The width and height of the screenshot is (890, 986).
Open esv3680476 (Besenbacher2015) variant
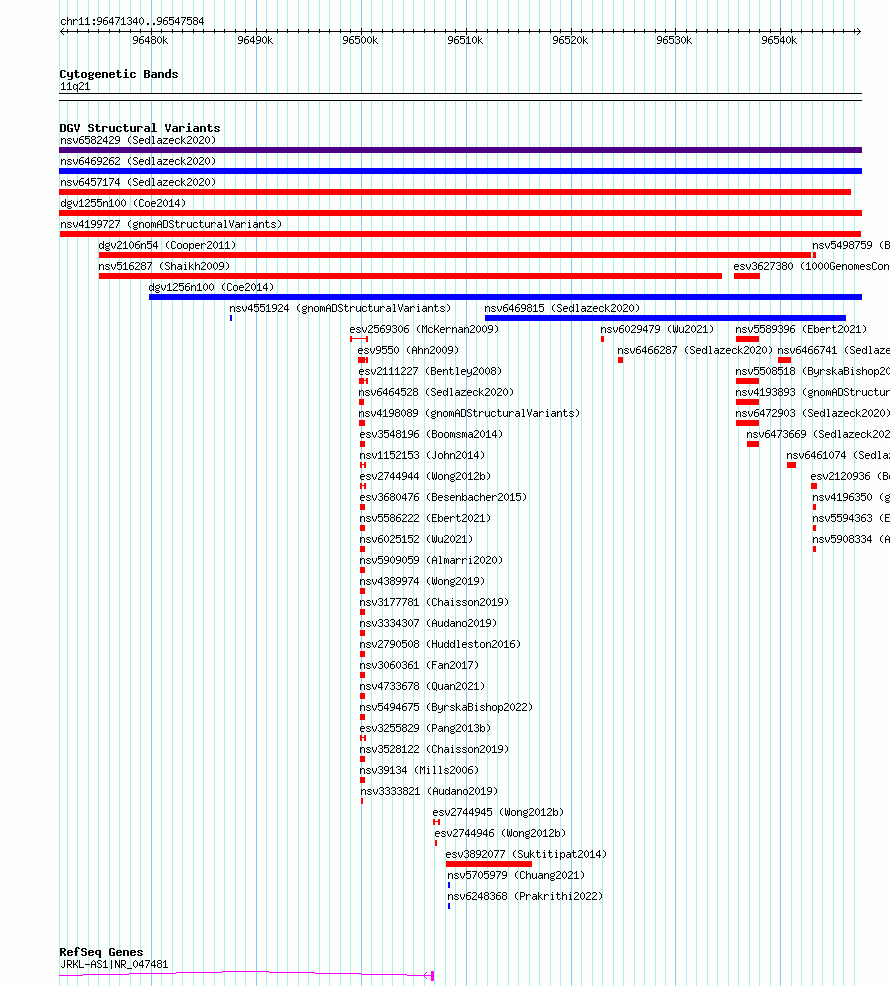pos(443,497)
